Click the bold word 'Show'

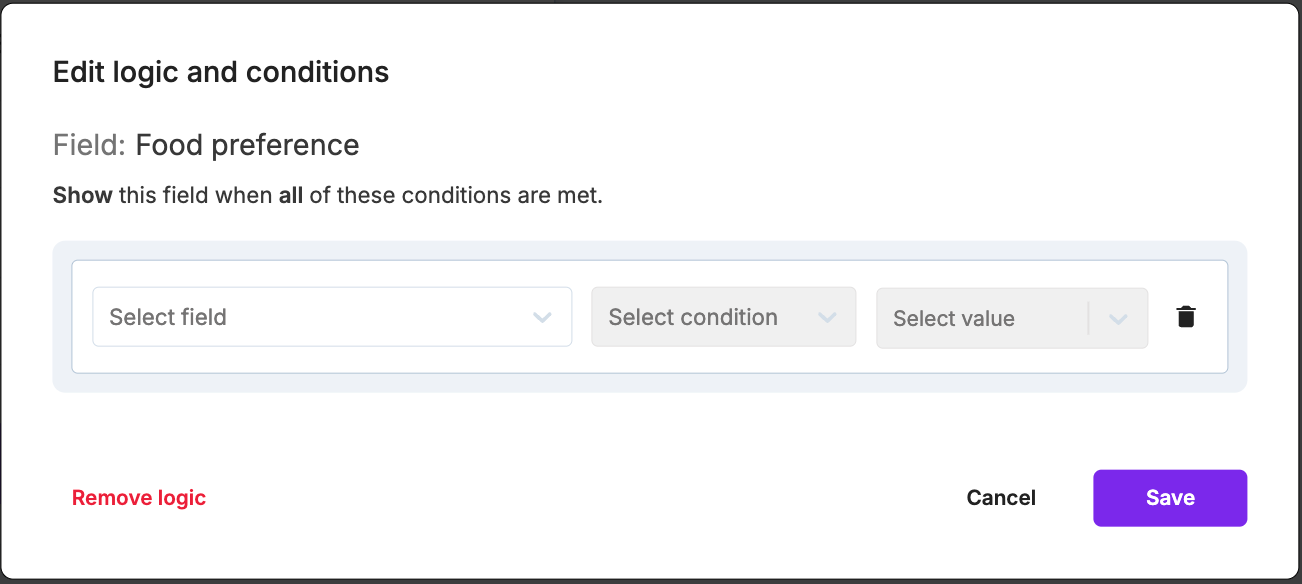82,195
